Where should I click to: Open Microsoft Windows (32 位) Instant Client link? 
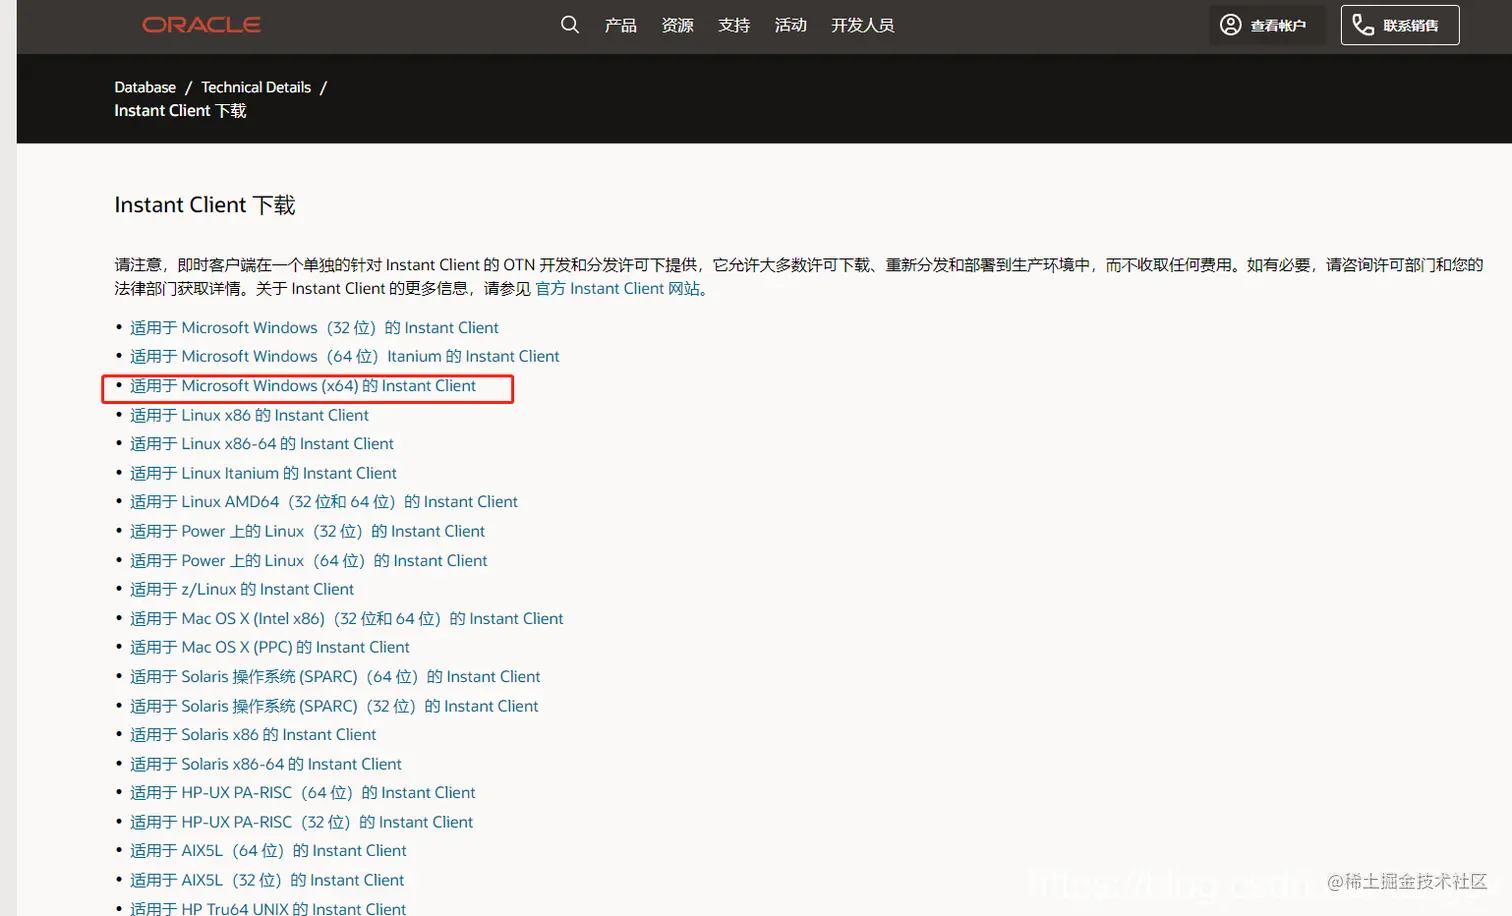314,327
